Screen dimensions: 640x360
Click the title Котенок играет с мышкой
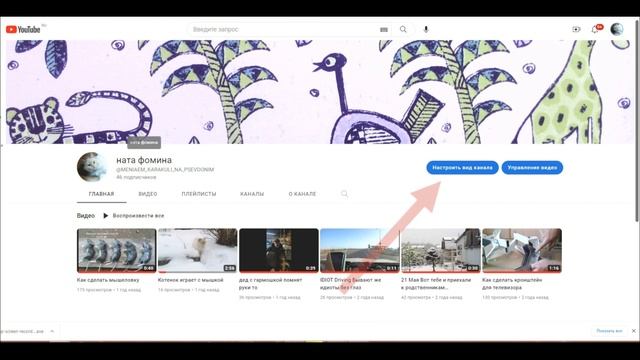[190, 280]
